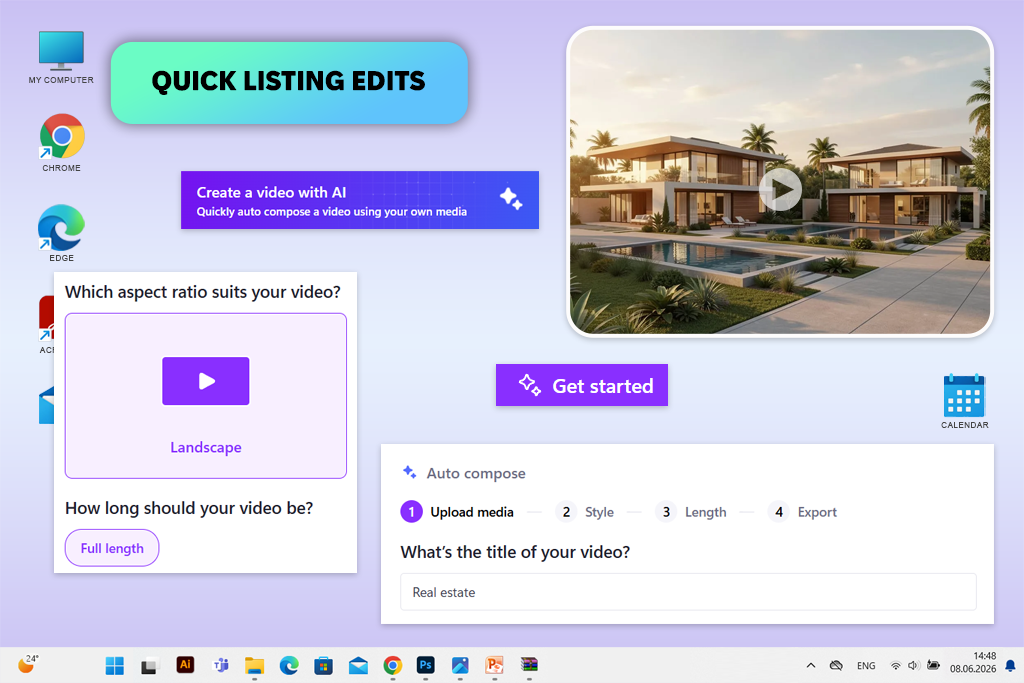
Task: Click the Get started button
Action: (x=582, y=385)
